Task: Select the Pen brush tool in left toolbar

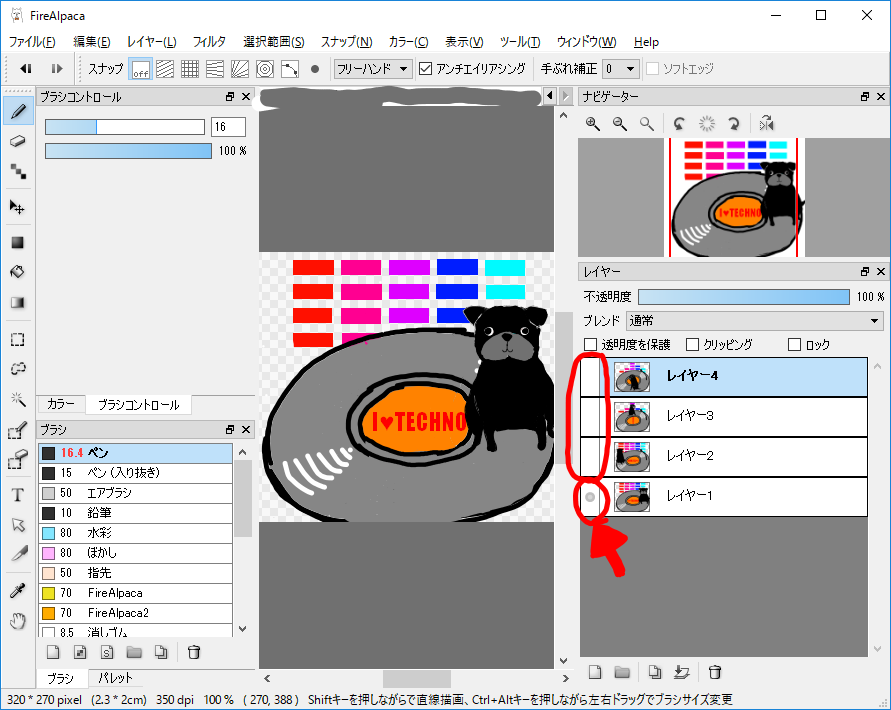Action: (x=18, y=111)
